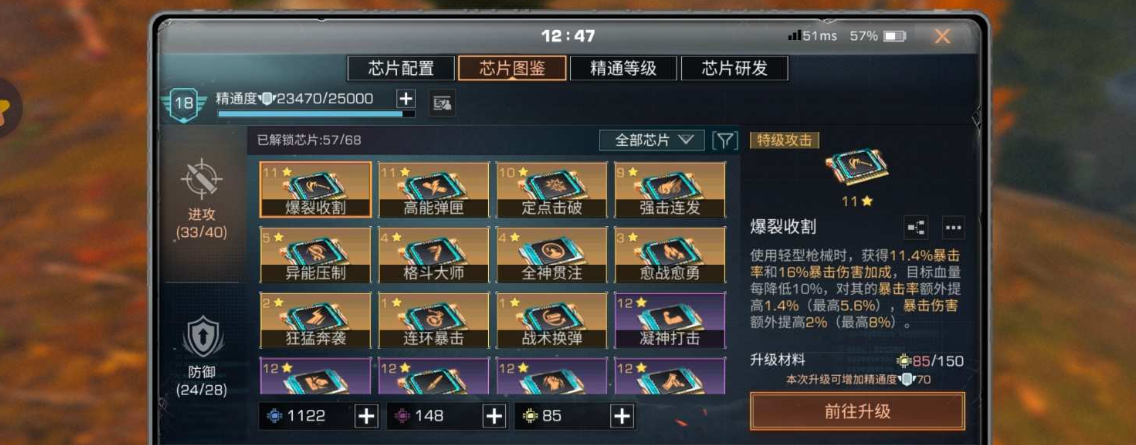Add gold currency next to 85
This screenshot has width=1136, height=445.
(x=622, y=416)
